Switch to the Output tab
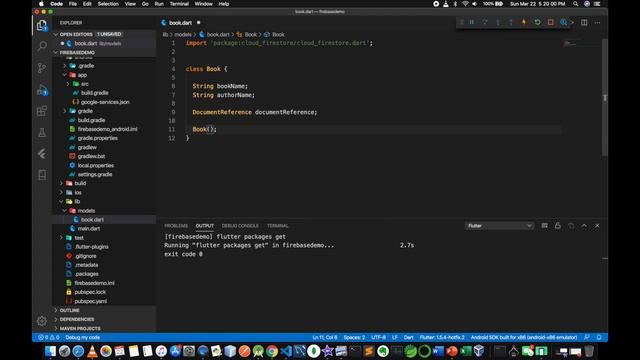640x360 pixels. tap(204, 226)
